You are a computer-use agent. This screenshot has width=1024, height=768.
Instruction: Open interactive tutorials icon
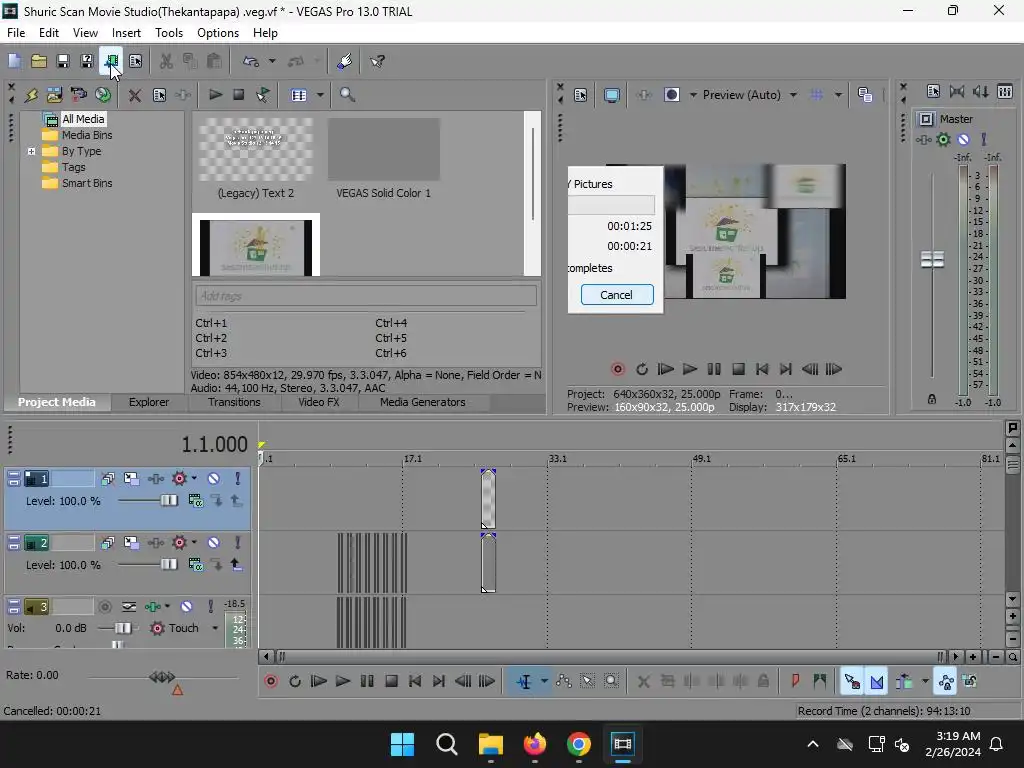pos(345,61)
